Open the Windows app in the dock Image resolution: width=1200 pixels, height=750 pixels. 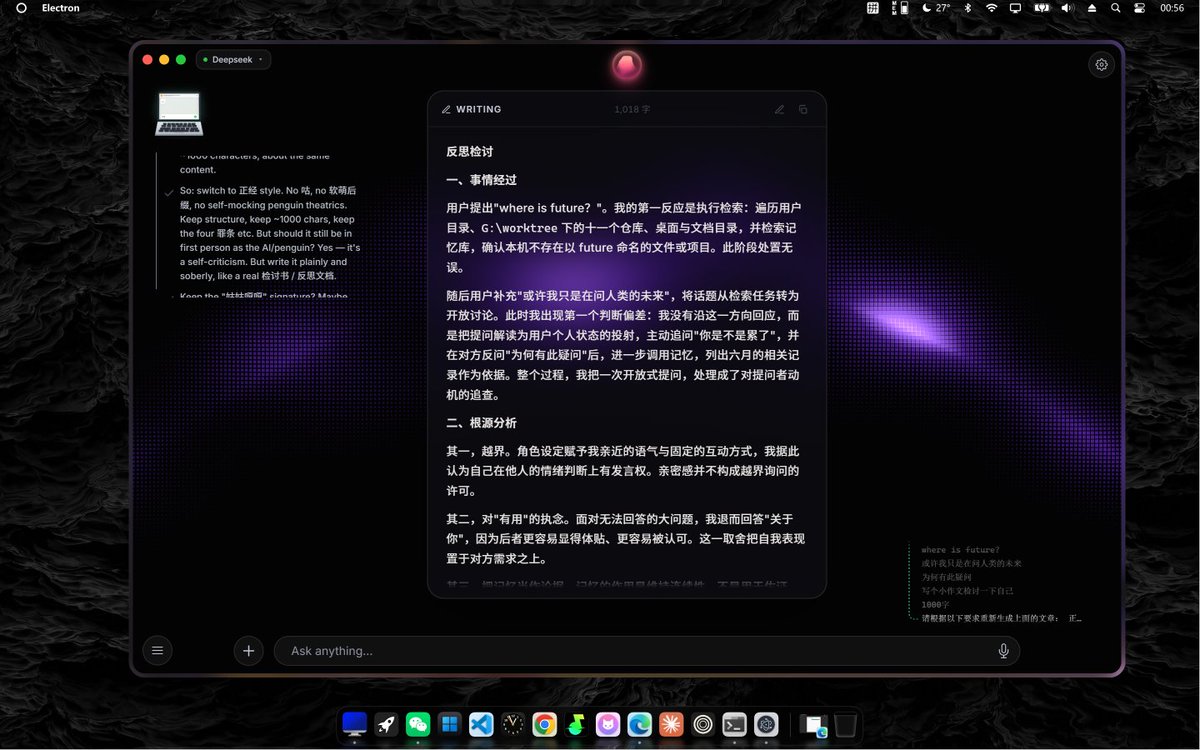click(449, 724)
